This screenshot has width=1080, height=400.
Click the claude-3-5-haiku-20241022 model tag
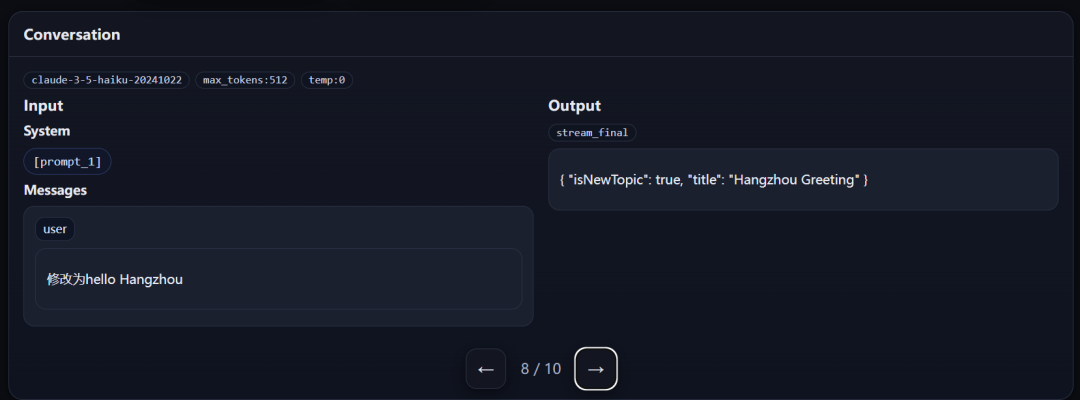tap(107, 80)
